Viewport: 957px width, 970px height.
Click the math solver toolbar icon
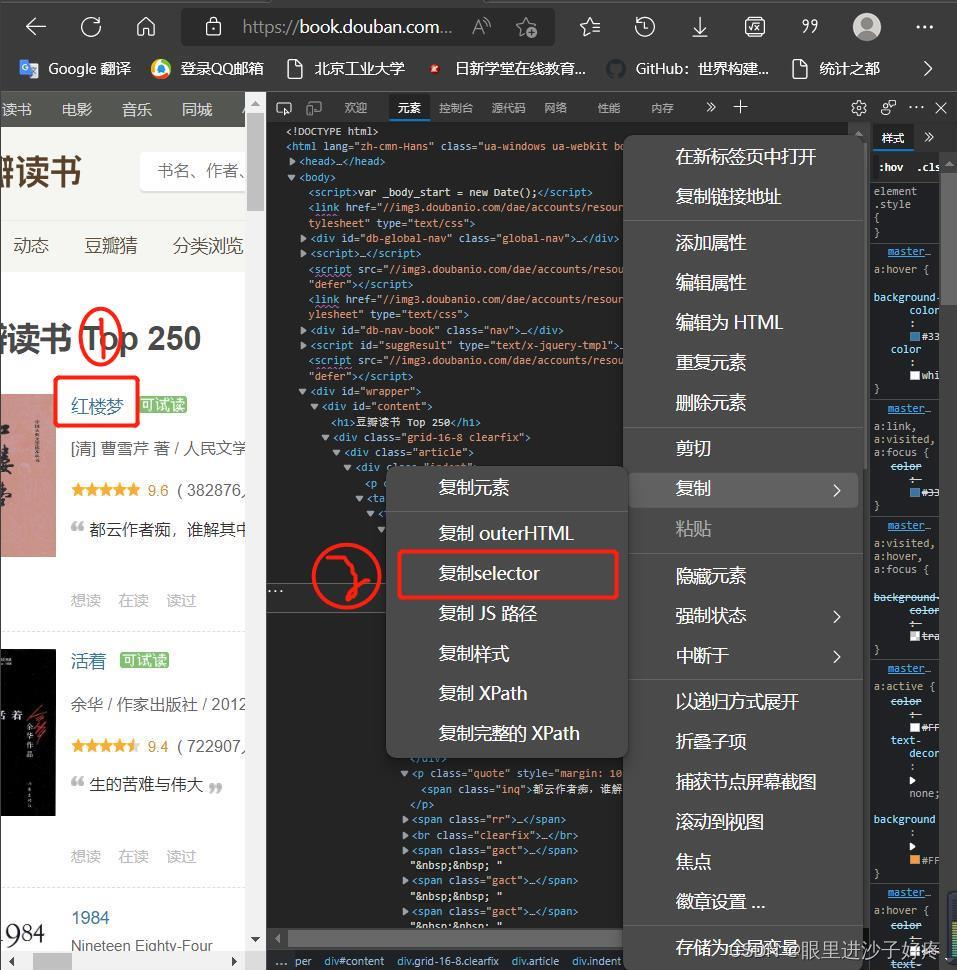(x=755, y=27)
